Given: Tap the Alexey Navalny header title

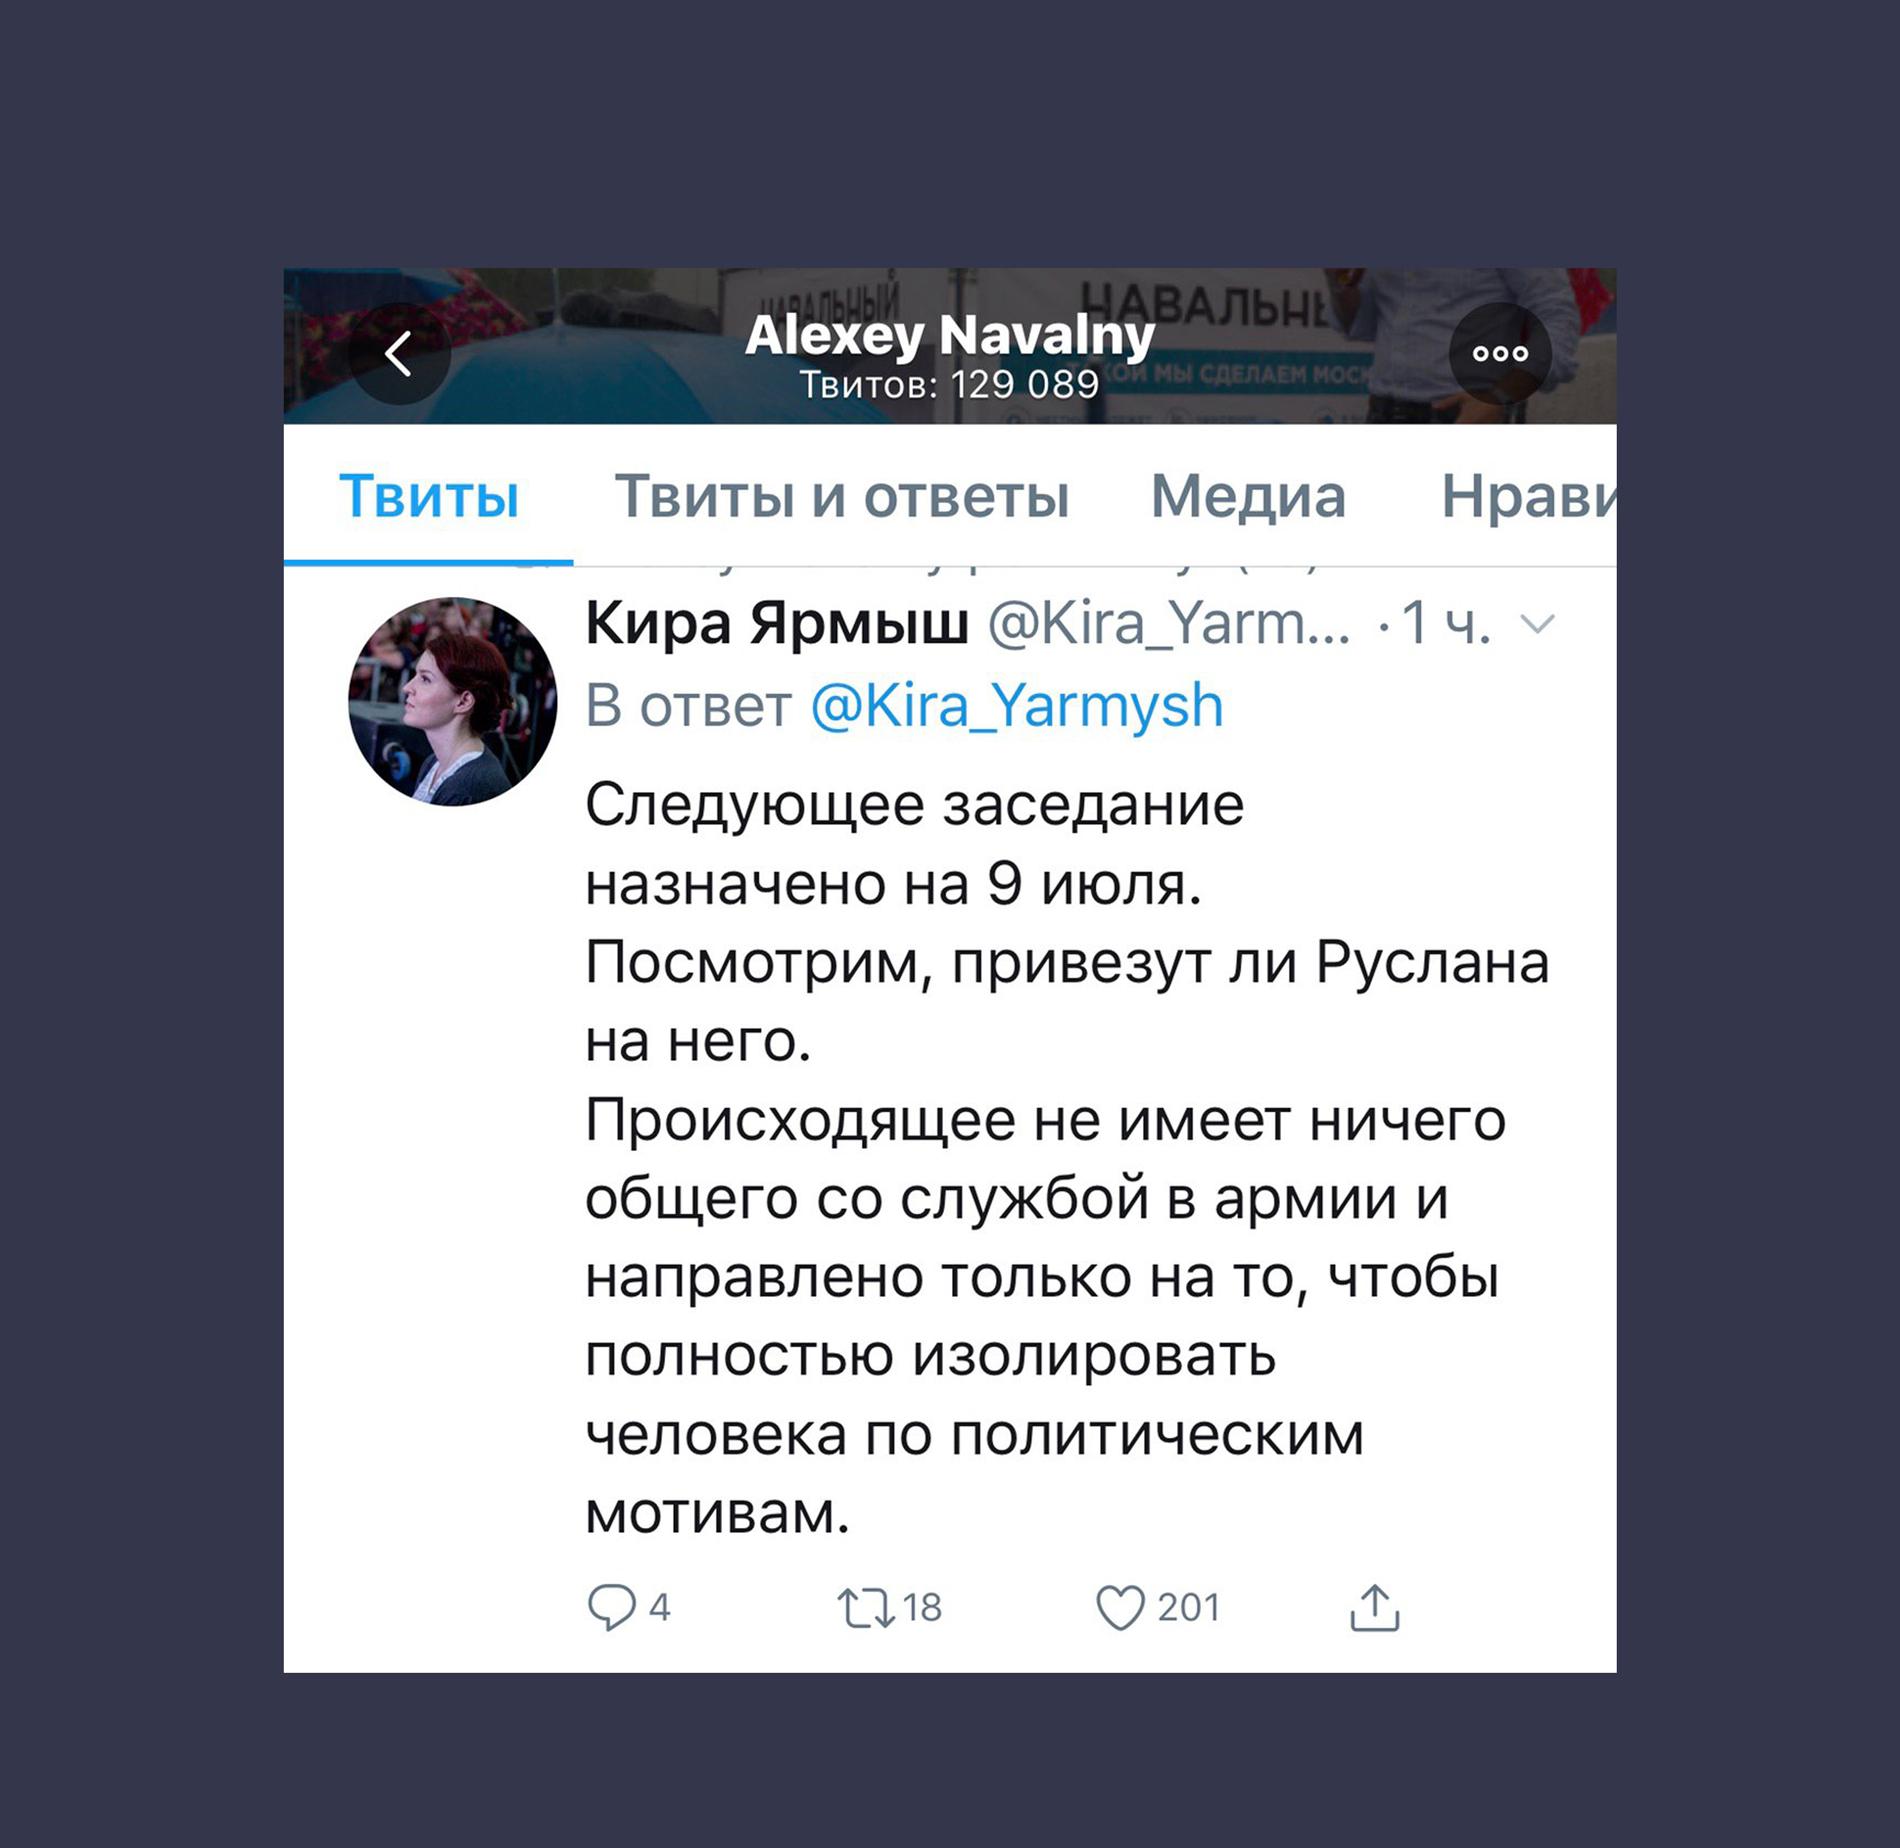Looking at the screenshot, I should 950,335.
